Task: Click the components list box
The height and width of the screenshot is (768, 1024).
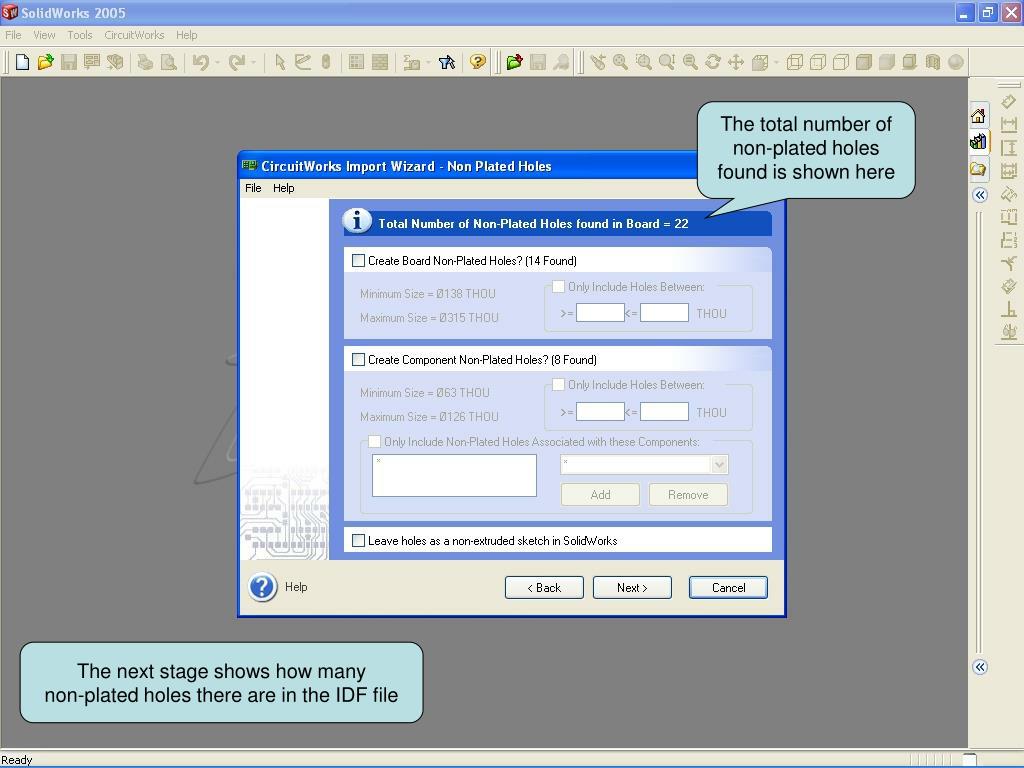Action: click(x=455, y=475)
